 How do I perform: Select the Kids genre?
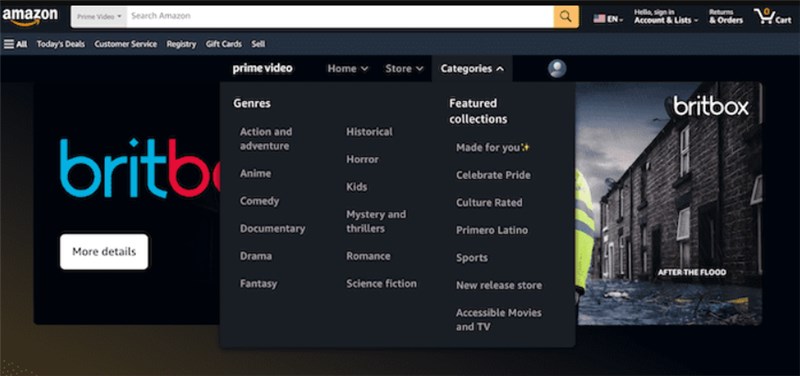(356, 187)
